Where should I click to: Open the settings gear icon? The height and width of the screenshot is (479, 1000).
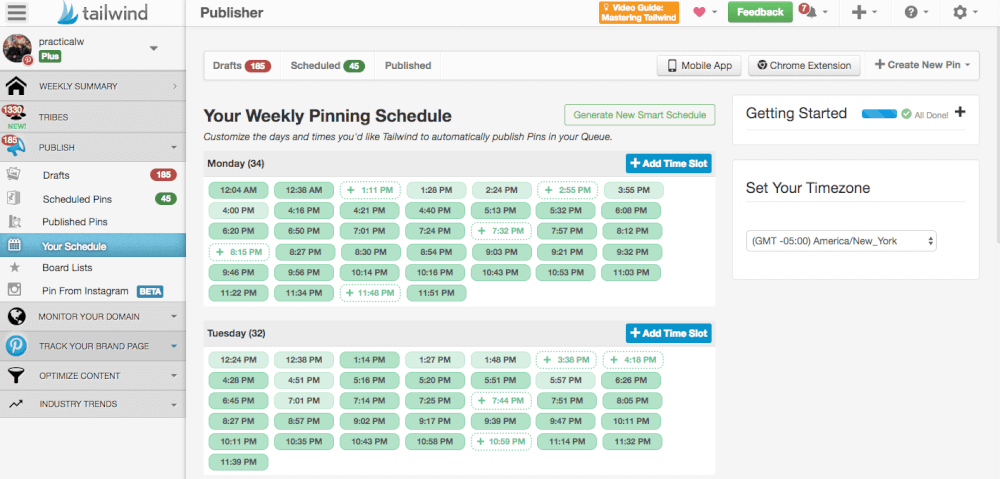pyautogui.click(x=960, y=12)
